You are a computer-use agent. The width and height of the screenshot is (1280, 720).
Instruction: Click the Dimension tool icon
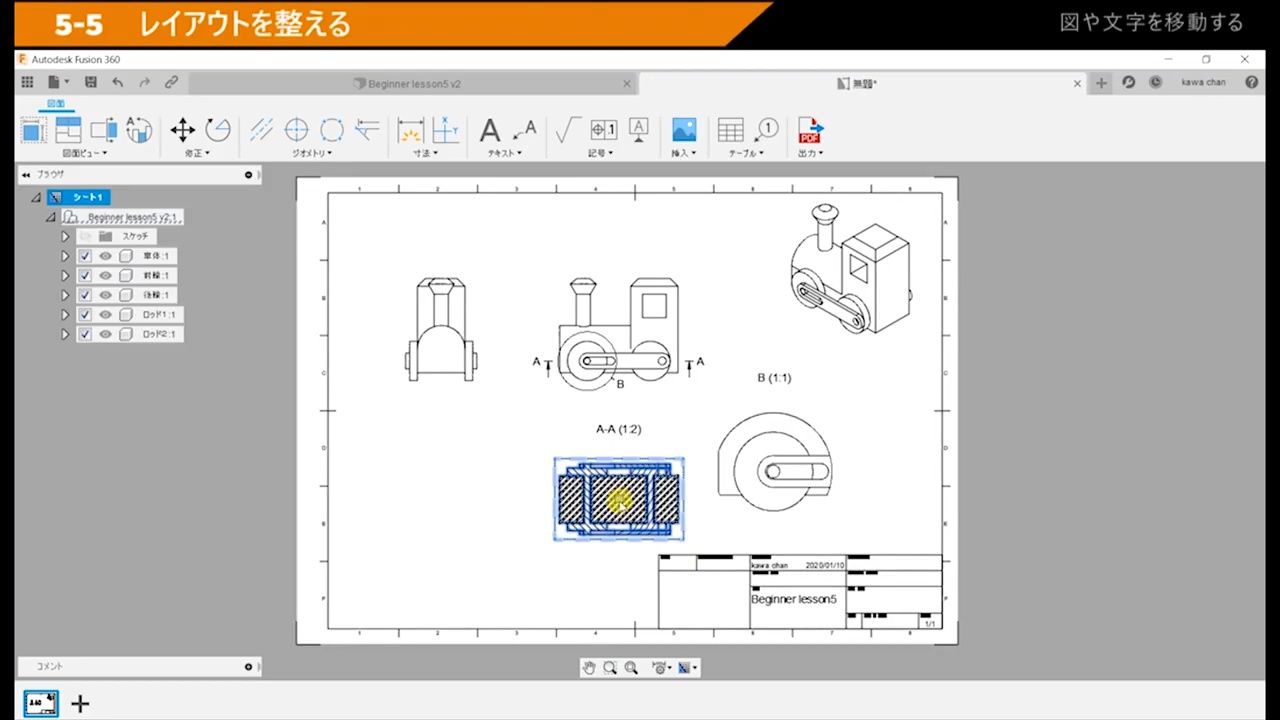pyautogui.click(x=410, y=130)
